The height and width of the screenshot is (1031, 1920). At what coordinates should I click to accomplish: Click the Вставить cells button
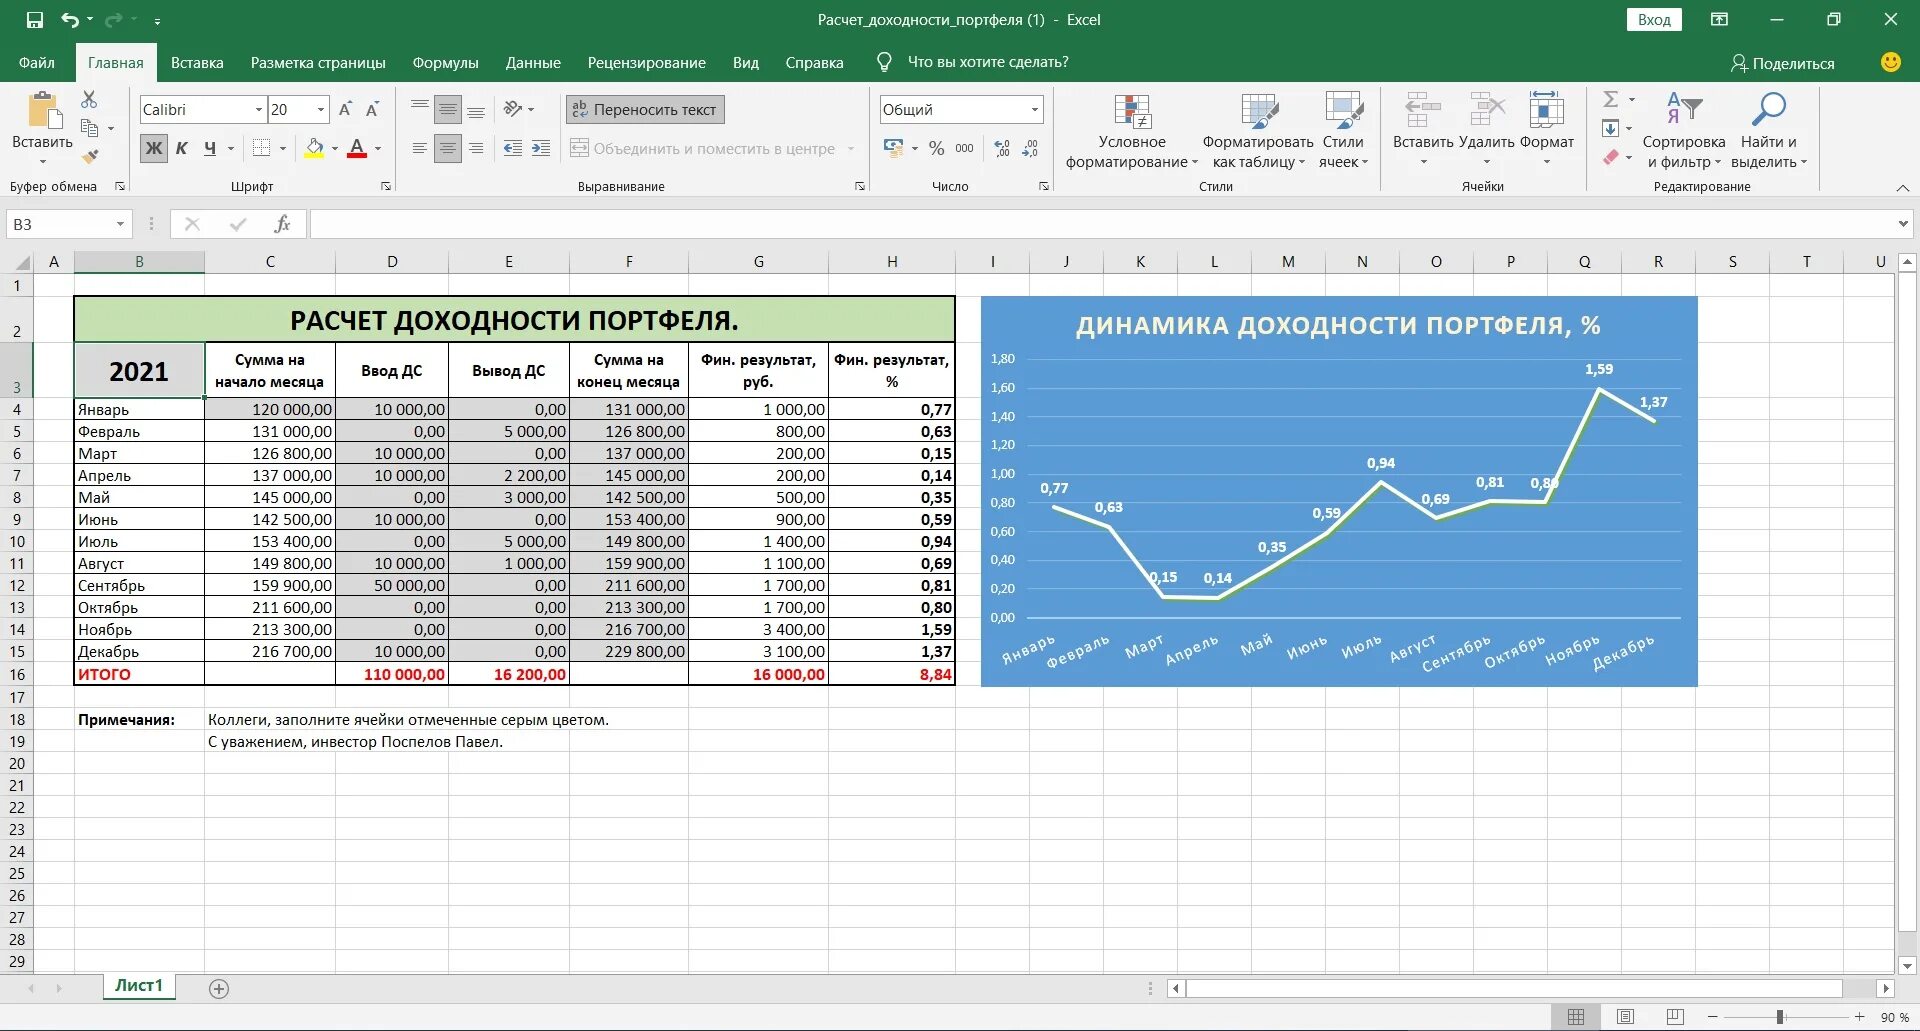coord(1423,131)
